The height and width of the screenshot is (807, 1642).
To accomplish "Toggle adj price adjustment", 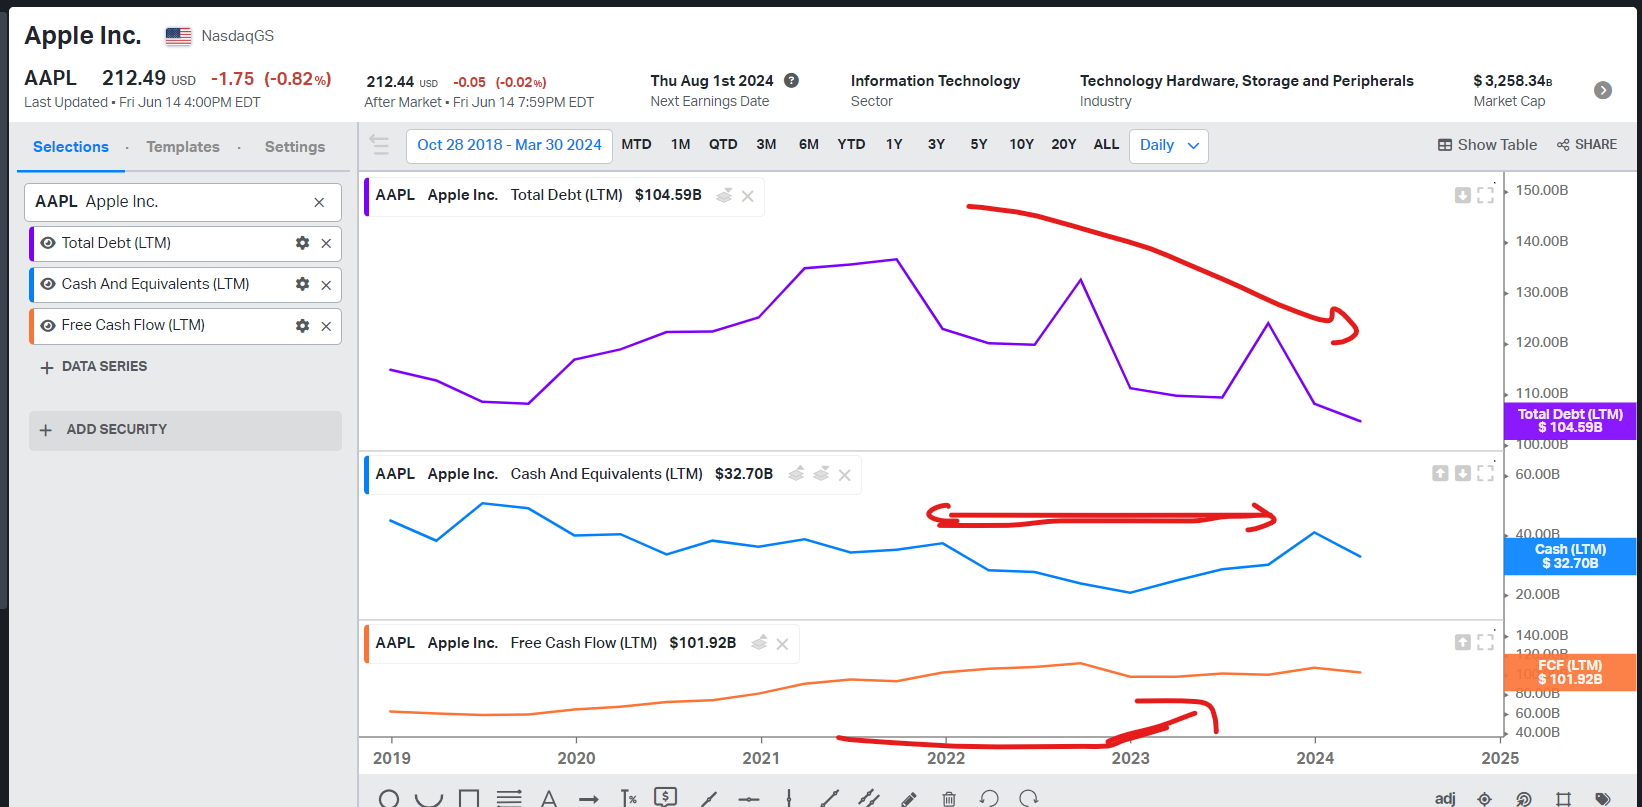I will click(x=1445, y=798).
